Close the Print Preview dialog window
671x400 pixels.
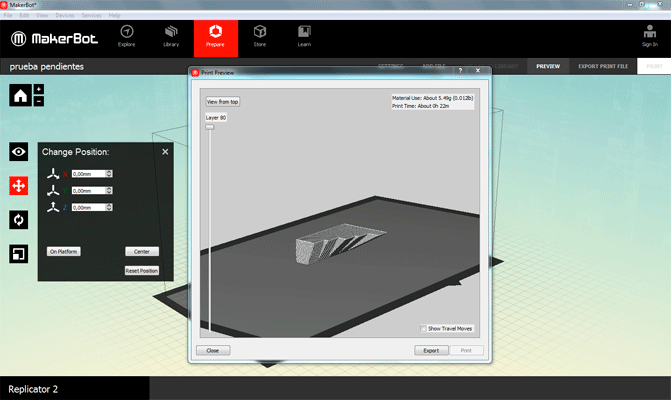pyautogui.click(x=478, y=71)
